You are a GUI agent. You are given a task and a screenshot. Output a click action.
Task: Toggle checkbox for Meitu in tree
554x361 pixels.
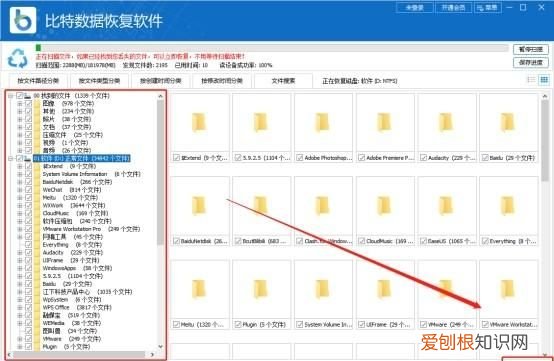coord(29,197)
